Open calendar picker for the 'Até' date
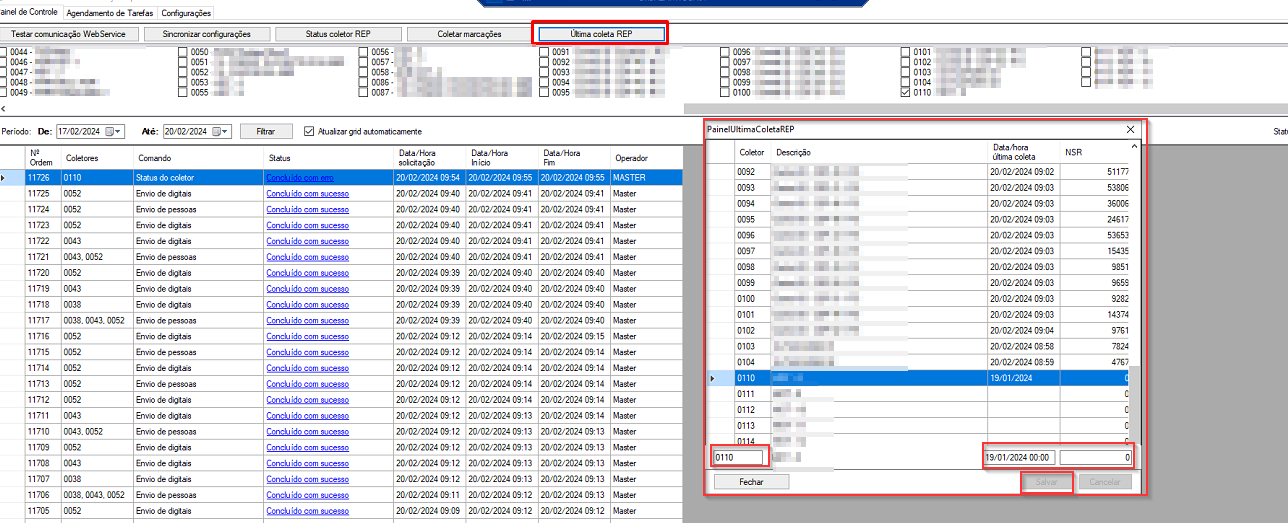 (223, 131)
